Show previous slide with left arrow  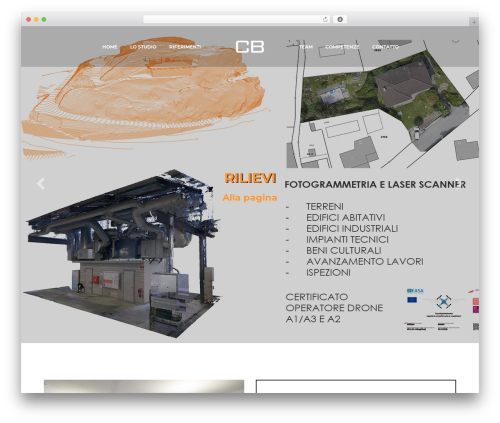click(x=41, y=184)
